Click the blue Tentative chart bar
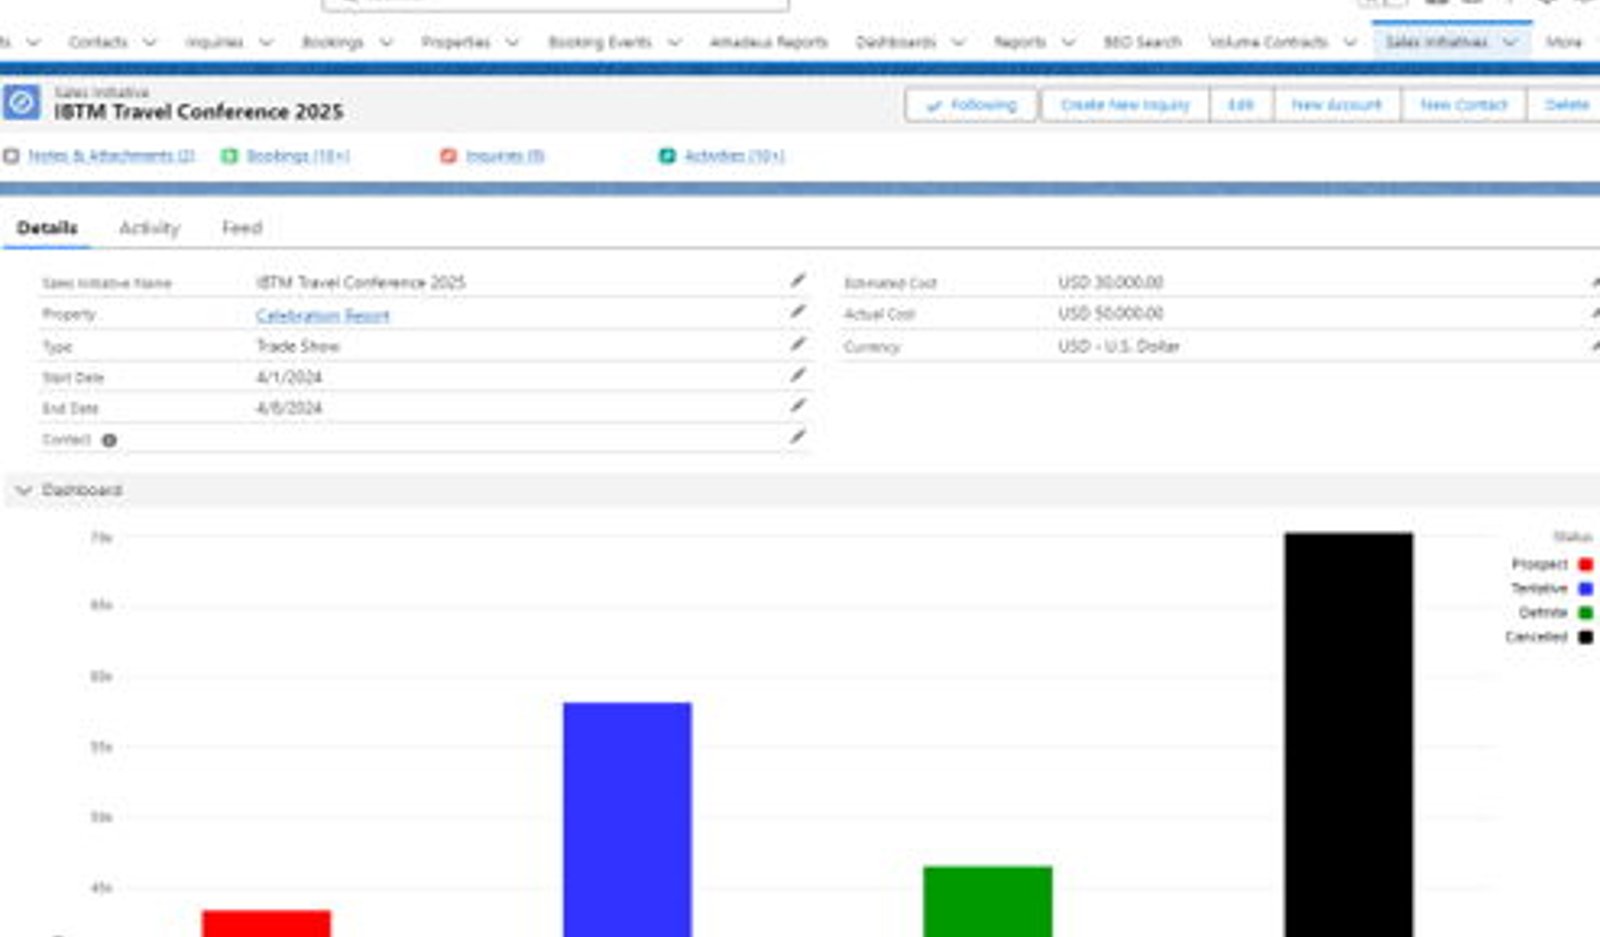1600x937 pixels. coord(627,820)
